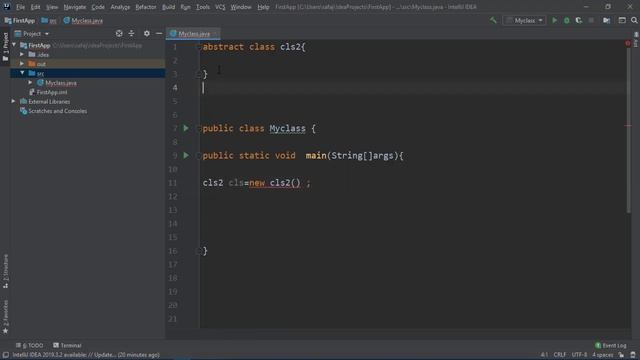640x360 pixels.
Task: Fold the Myclass class code block
Action: [199, 129]
